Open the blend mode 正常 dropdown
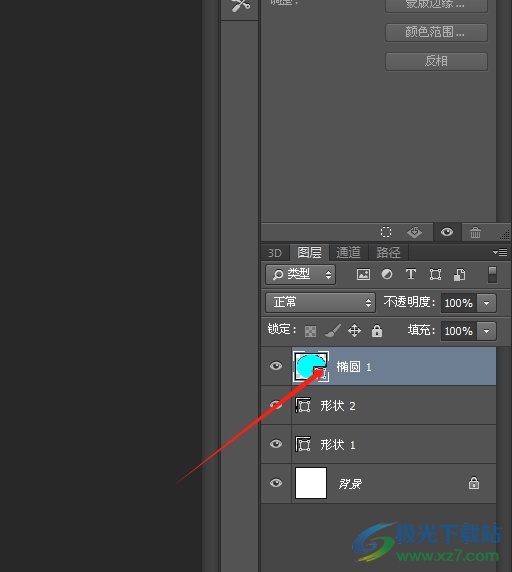The image size is (512, 572). point(320,302)
